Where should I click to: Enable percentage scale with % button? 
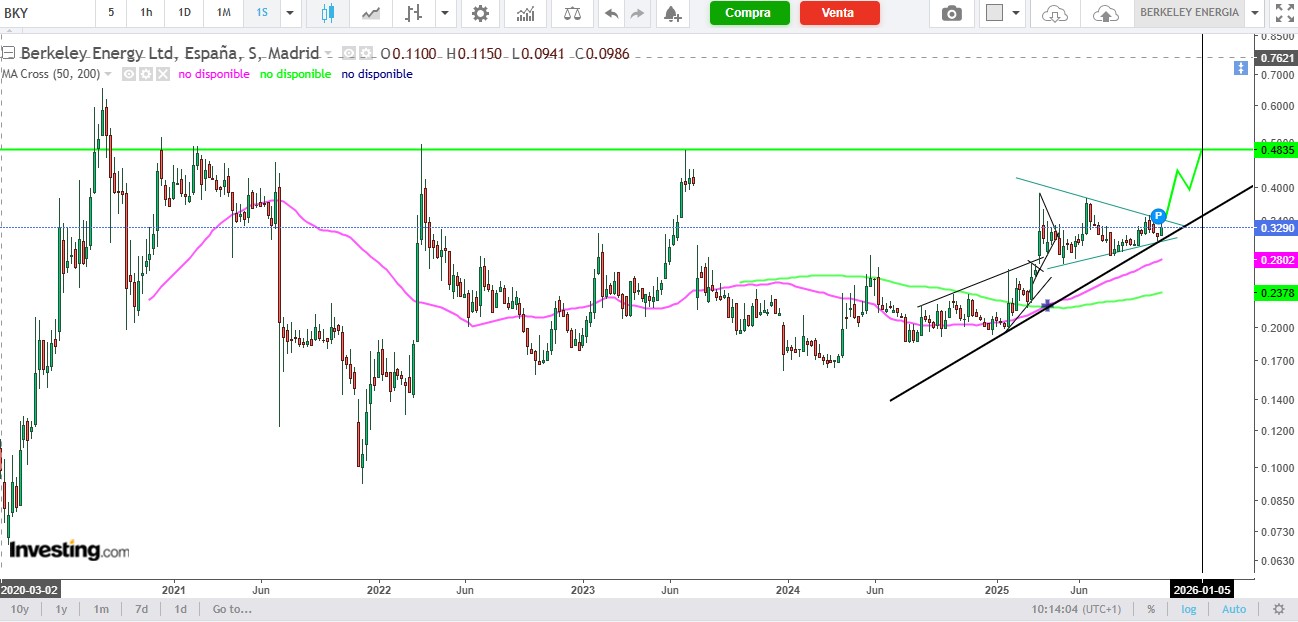pyautogui.click(x=1151, y=609)
